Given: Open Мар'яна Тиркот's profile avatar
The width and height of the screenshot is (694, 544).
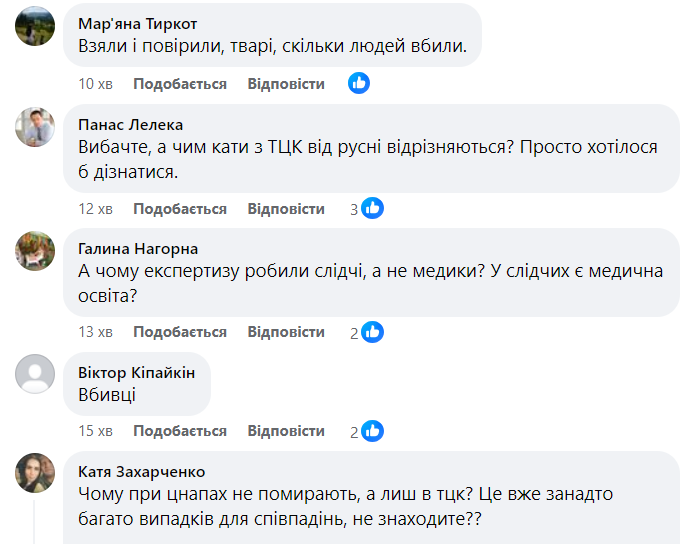Looking at the screenshot, I should (35, 27).
